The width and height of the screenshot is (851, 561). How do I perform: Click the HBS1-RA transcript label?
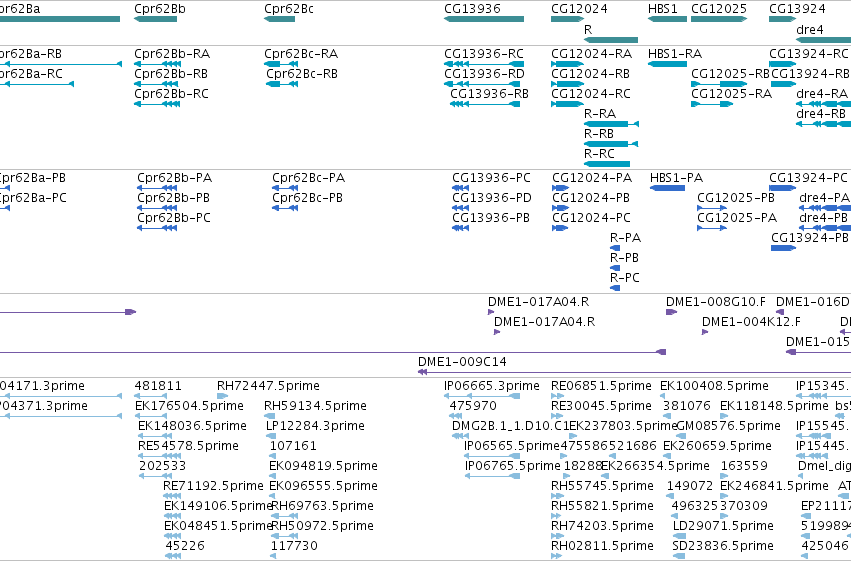tap(675, 54)
